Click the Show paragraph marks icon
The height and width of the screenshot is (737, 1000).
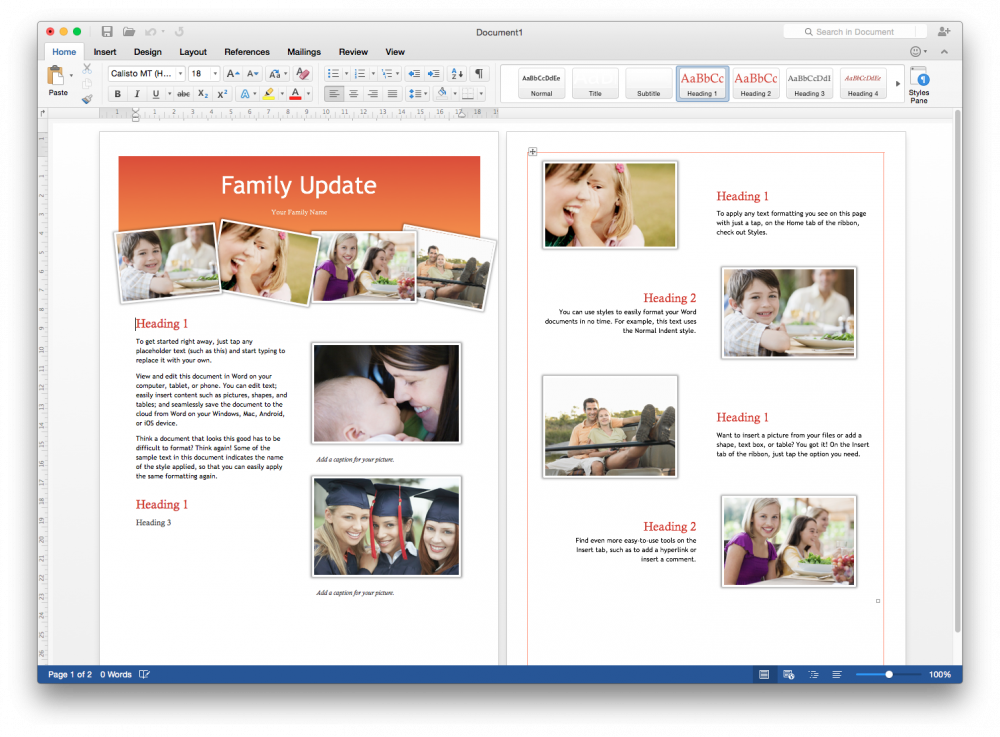point(479,74)
